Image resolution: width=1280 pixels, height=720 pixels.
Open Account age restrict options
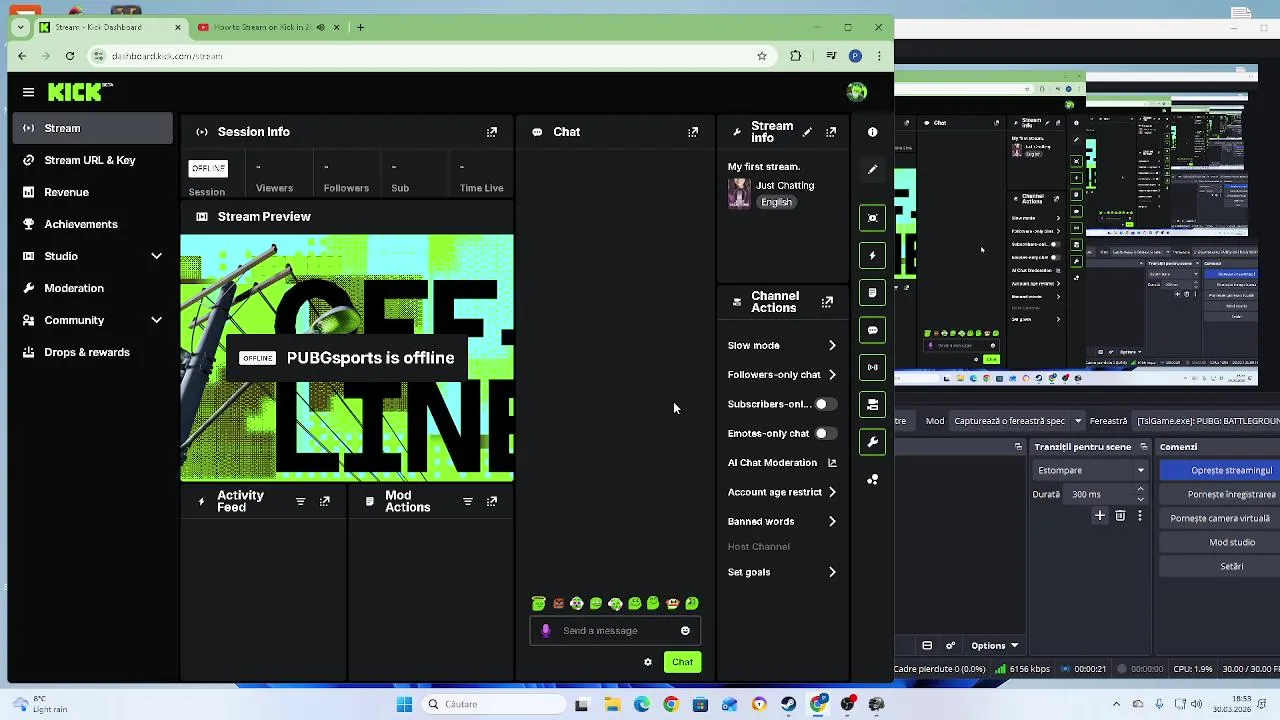click(x=783, y=492)
